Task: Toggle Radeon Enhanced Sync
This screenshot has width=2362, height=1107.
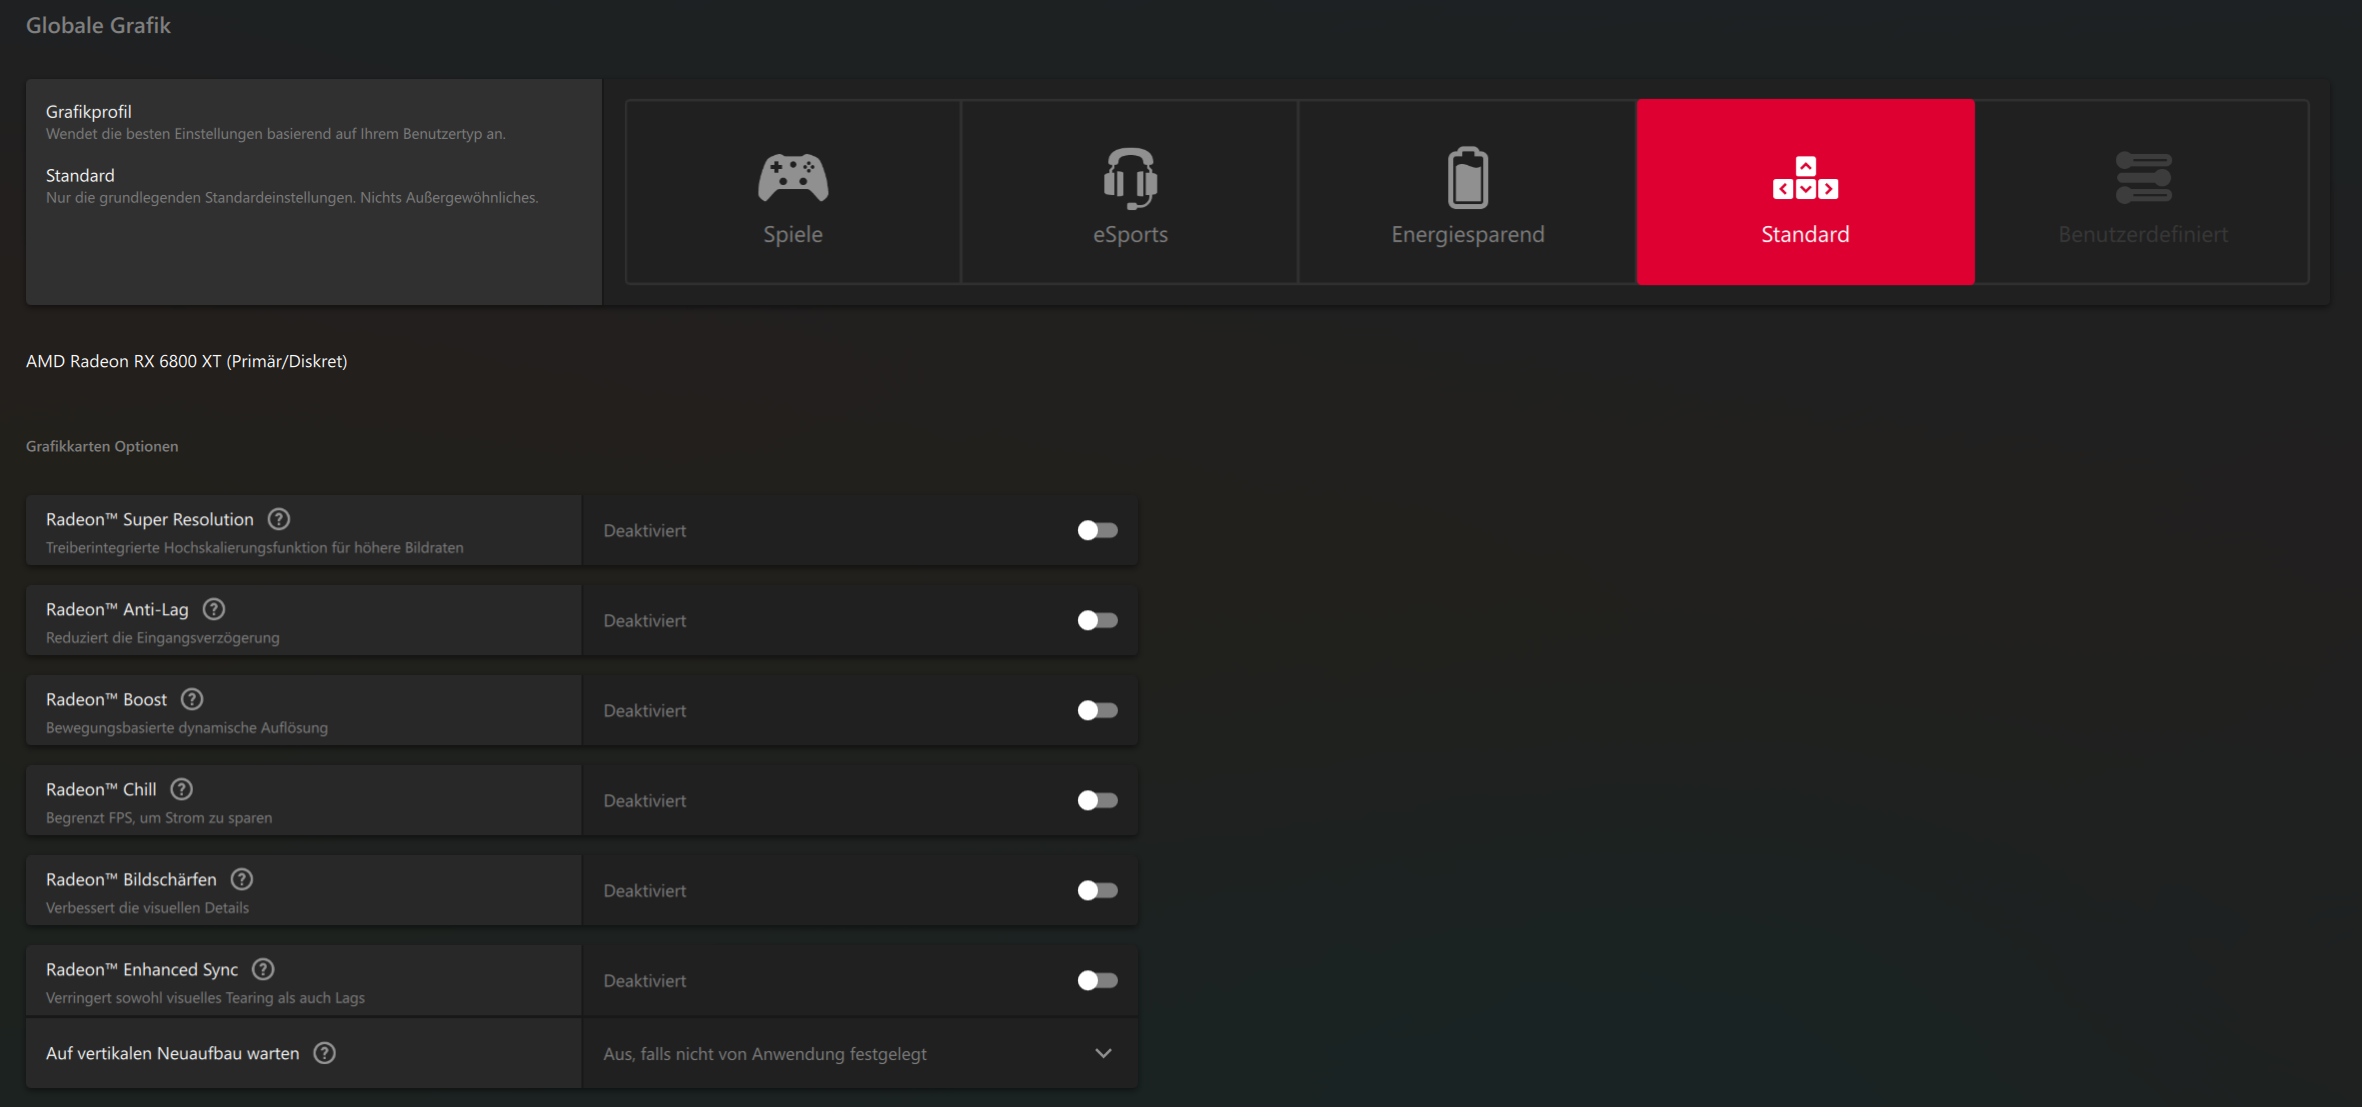Action: pyautogui.click(x=1097, y=980)
